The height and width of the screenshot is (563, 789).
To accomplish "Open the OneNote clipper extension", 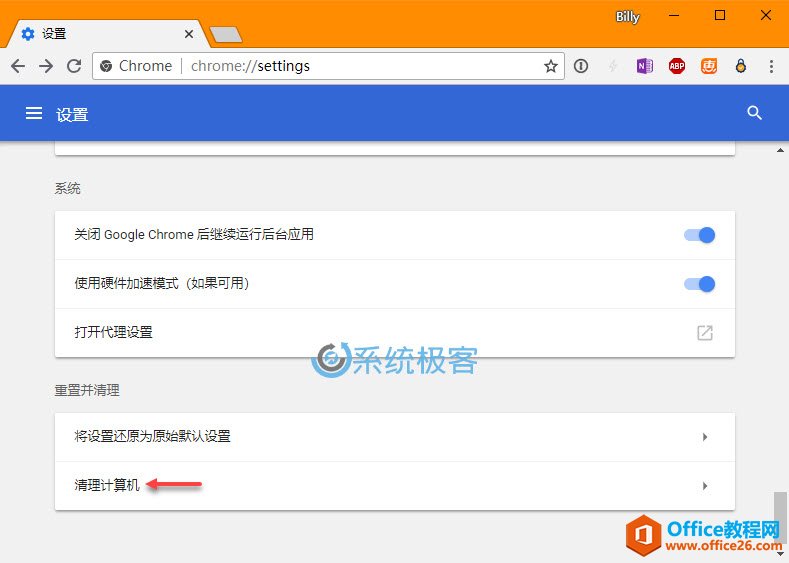I will [x=645, y=66].
